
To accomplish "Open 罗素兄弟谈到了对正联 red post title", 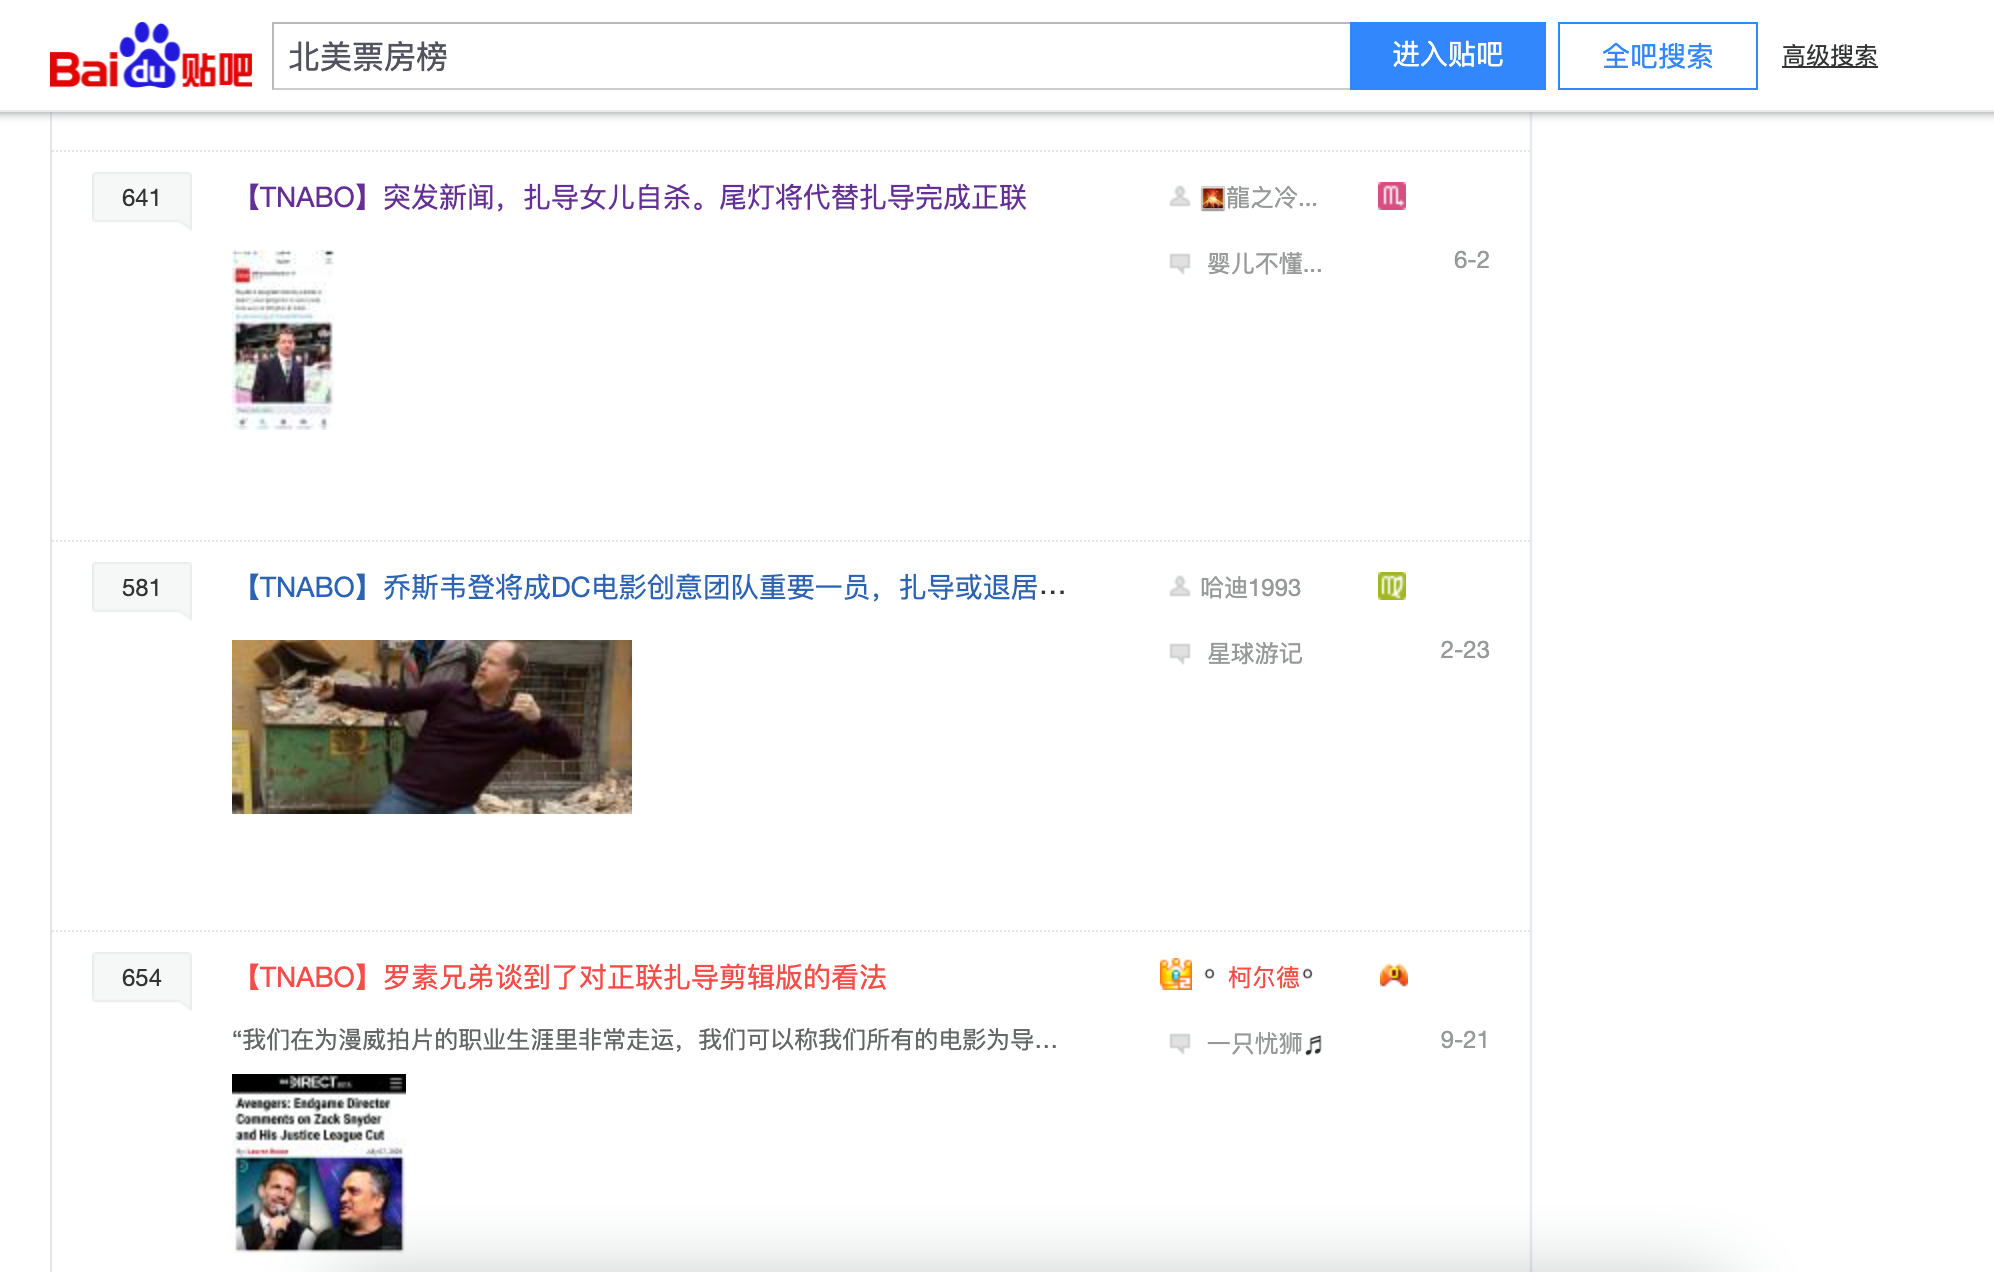I will (566, 977).
